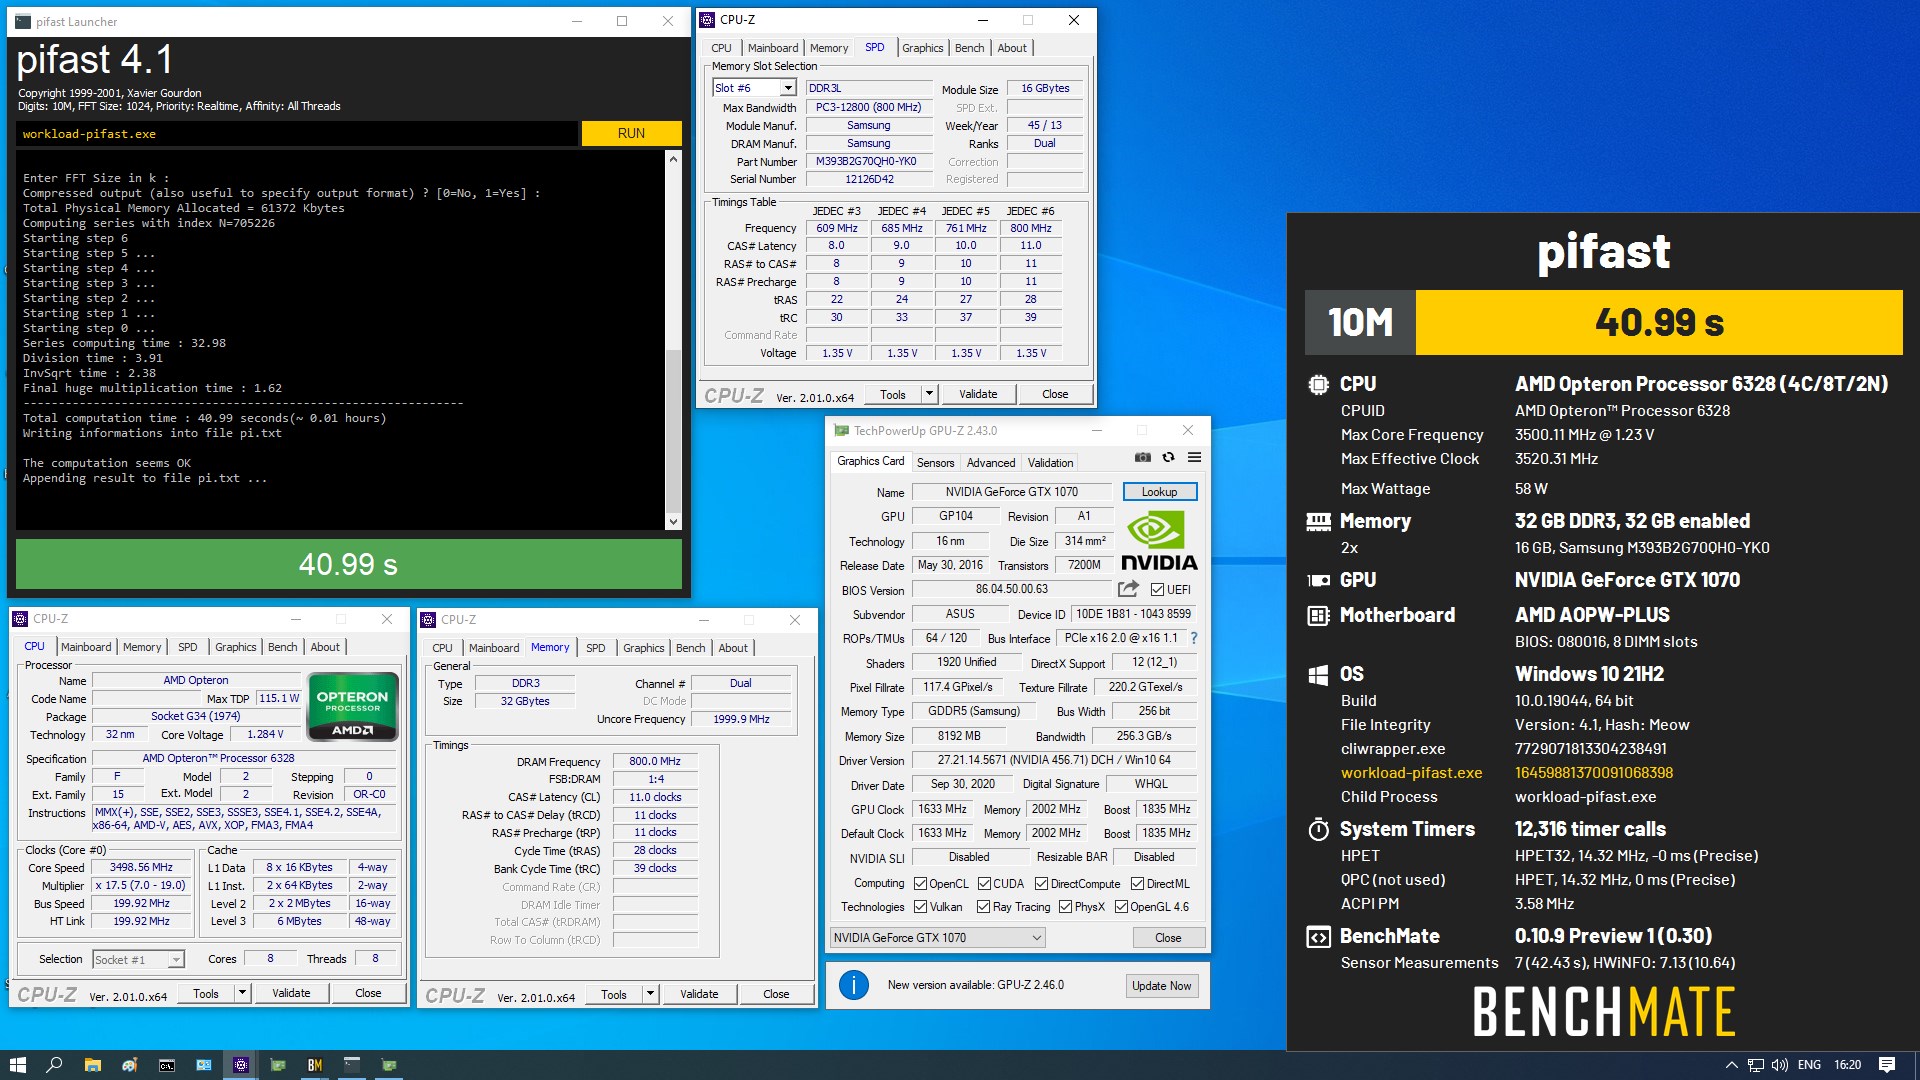The height and width of the screenshot is (1080, 1920).
Task: Click the Opteron processor logo in CPU-Z
Action: (352, 705)
